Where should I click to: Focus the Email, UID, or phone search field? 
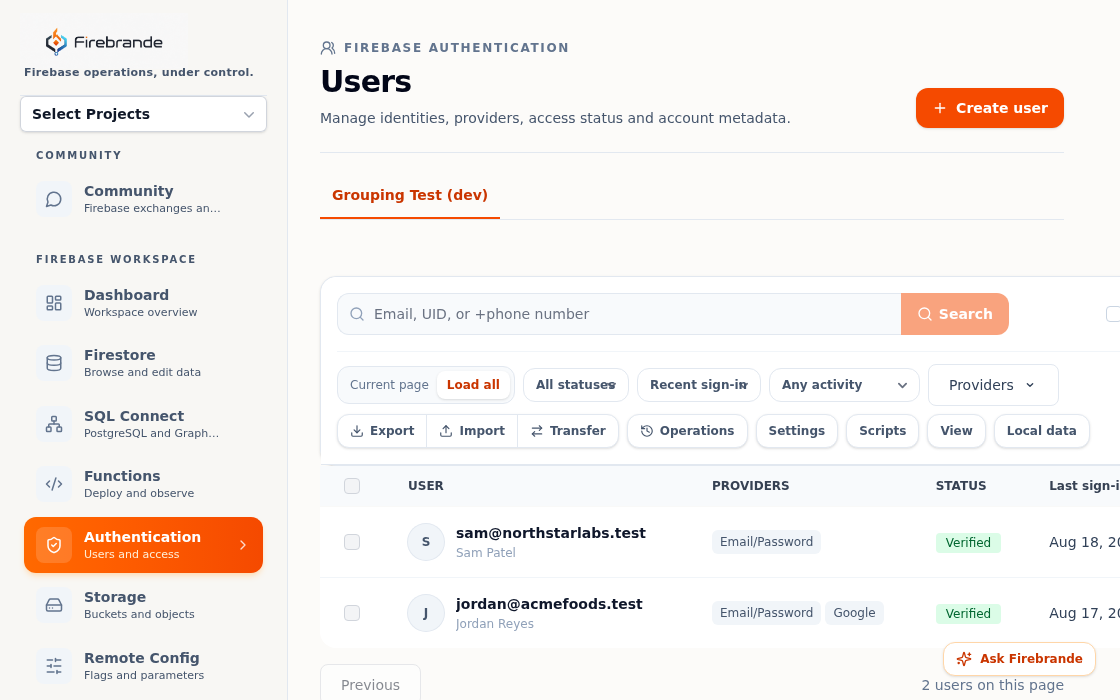point(619,314)
